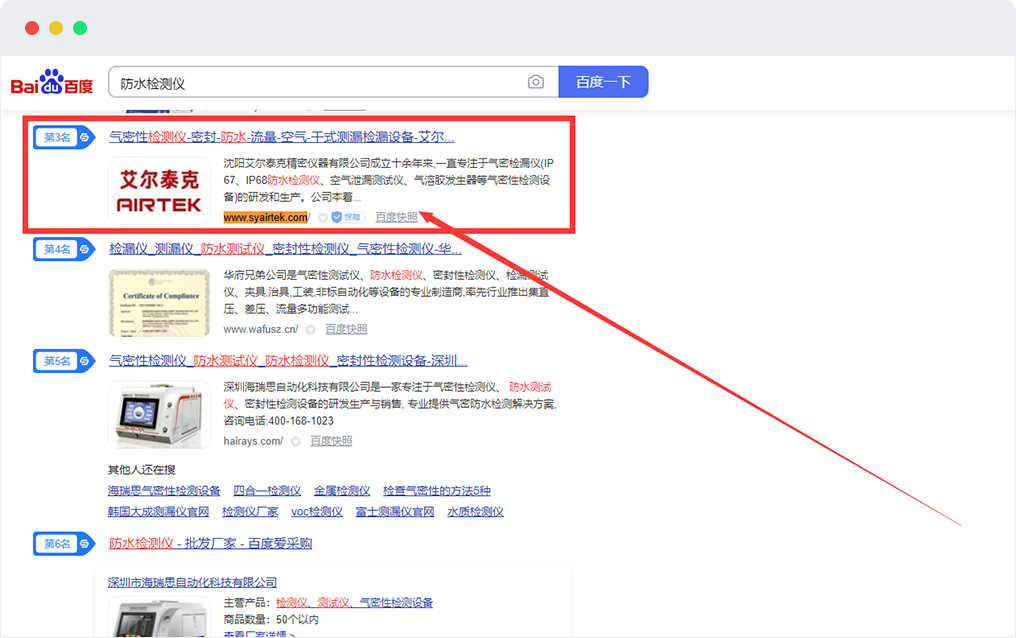Open the AIRTEK 艾尔泰克 logo thumbnail
The image size is (1016, 638).
159,190
